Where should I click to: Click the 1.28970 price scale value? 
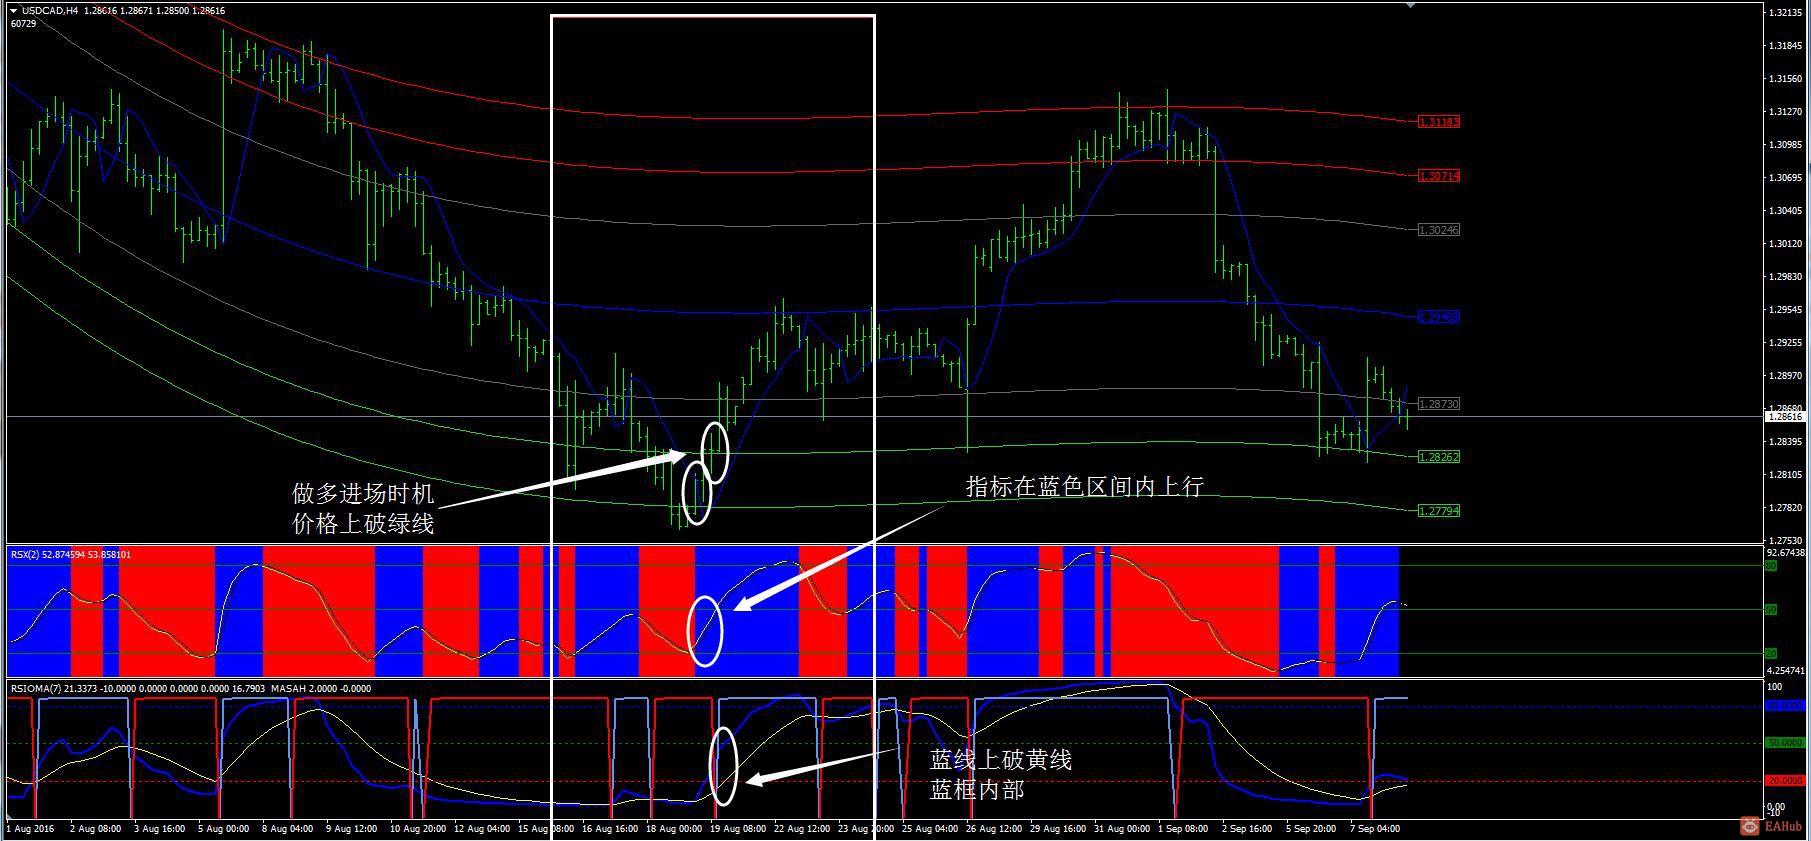tap(1786, 376)
